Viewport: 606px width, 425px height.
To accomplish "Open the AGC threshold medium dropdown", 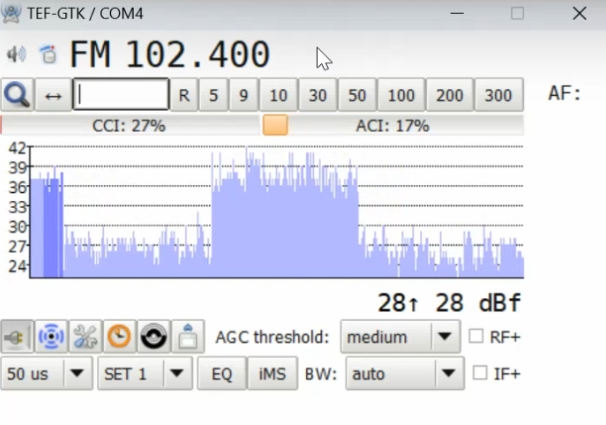I will [x=400, y=337].
